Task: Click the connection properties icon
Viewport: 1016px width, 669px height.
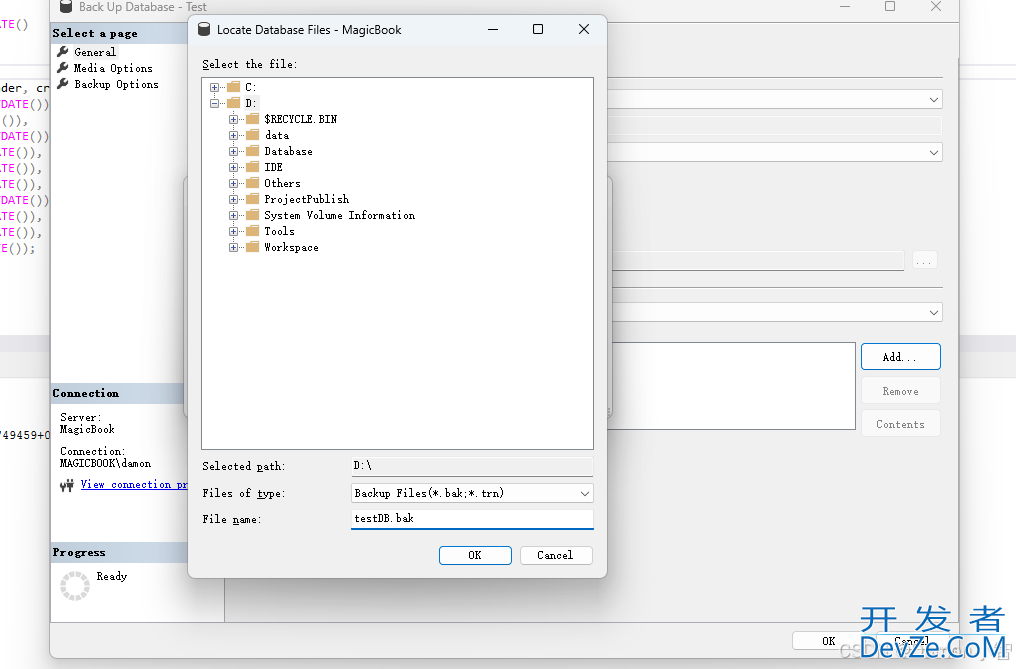Action: pos(67,486)
